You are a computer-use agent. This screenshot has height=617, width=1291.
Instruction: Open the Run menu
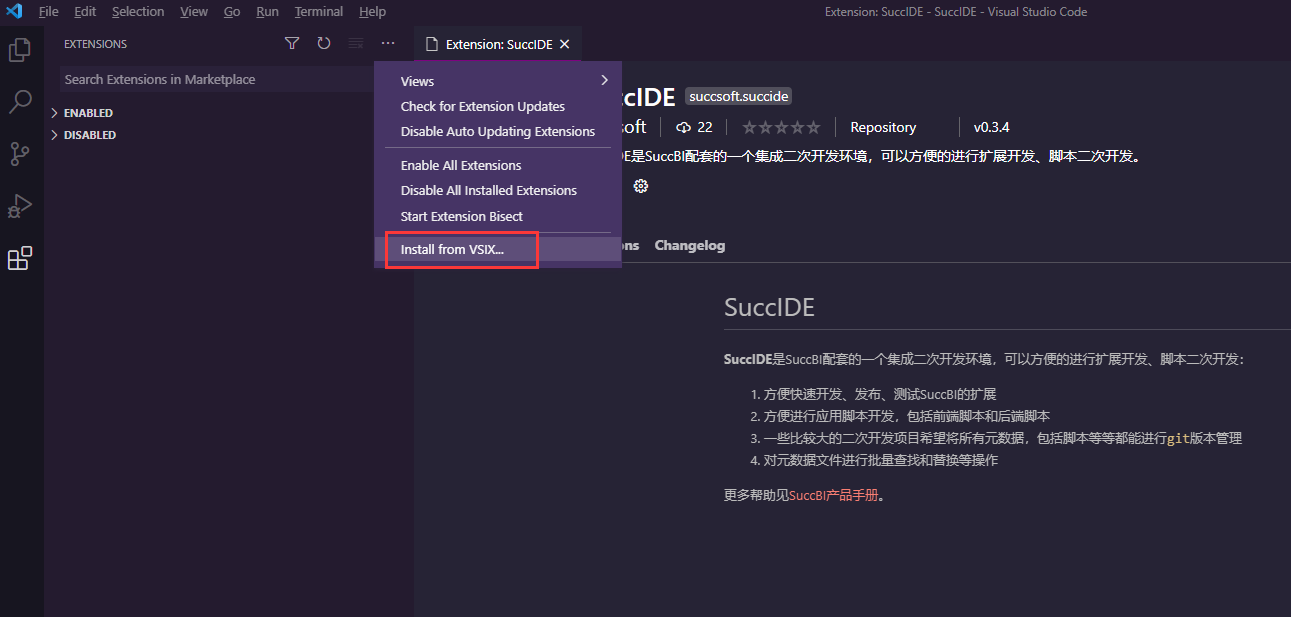click(x=267, y=12)
